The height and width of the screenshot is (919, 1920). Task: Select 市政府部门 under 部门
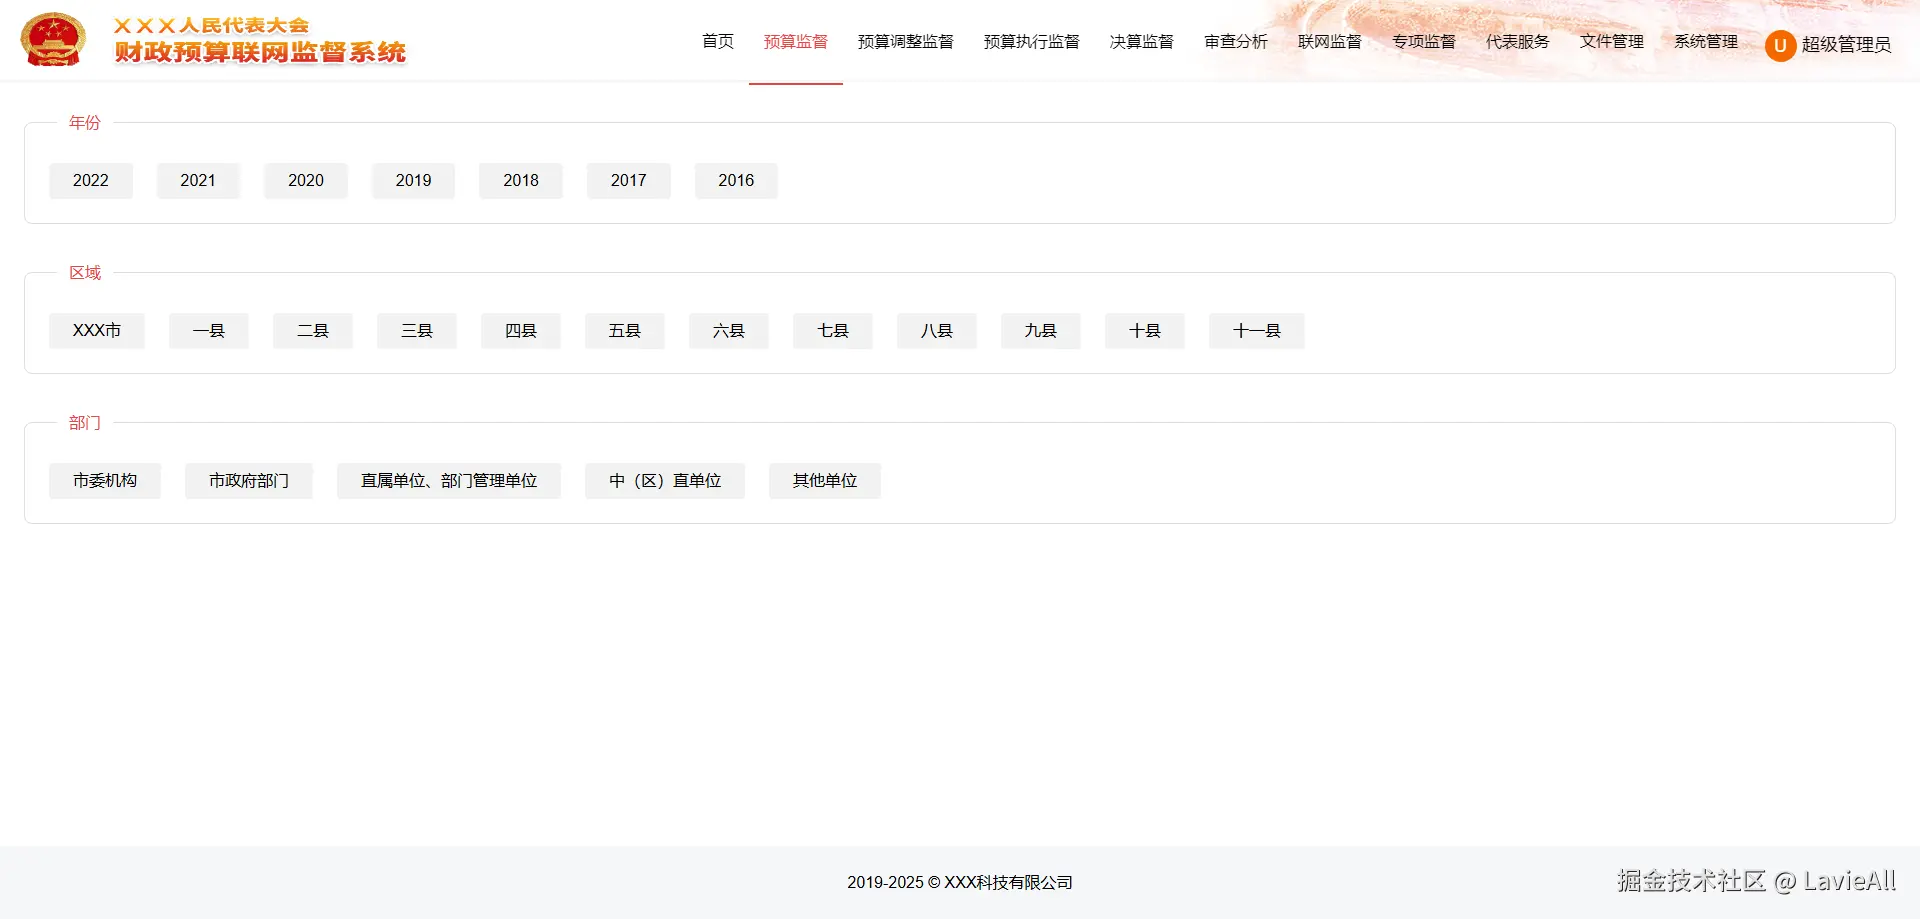point(248,480)
